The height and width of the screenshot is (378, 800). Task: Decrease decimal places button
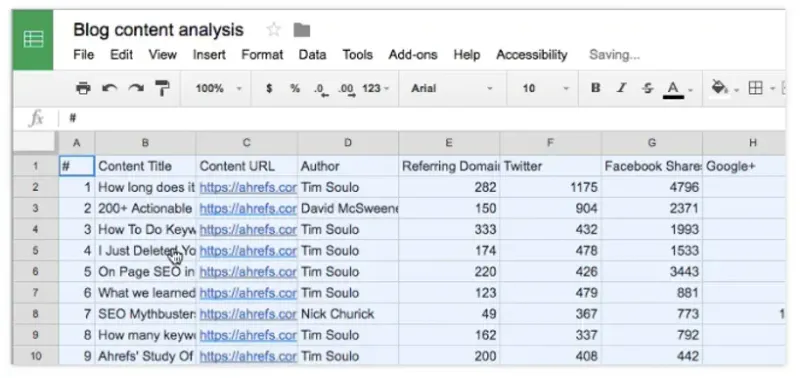[321, 89]
